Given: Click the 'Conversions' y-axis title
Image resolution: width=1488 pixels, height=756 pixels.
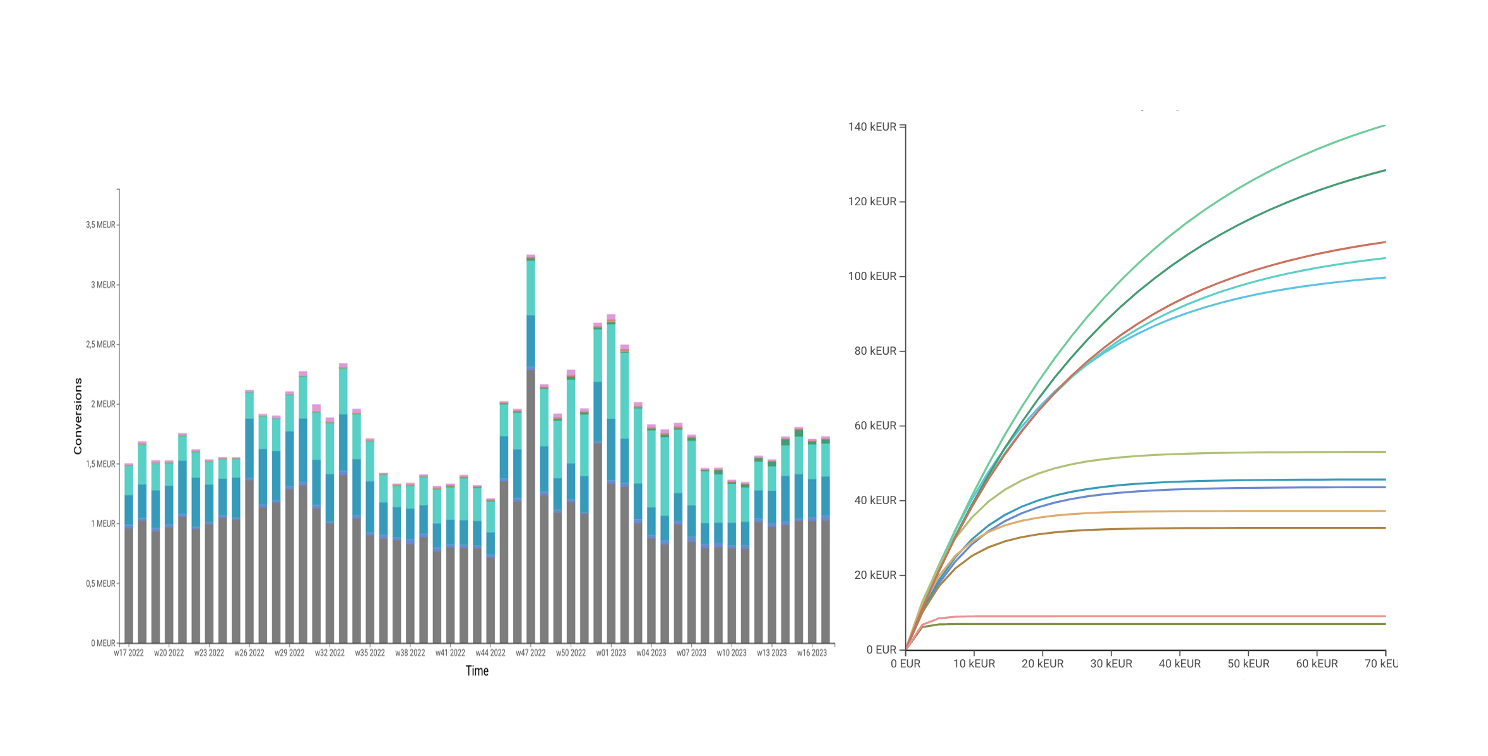Looking at the screenshot, I should 77,416.
